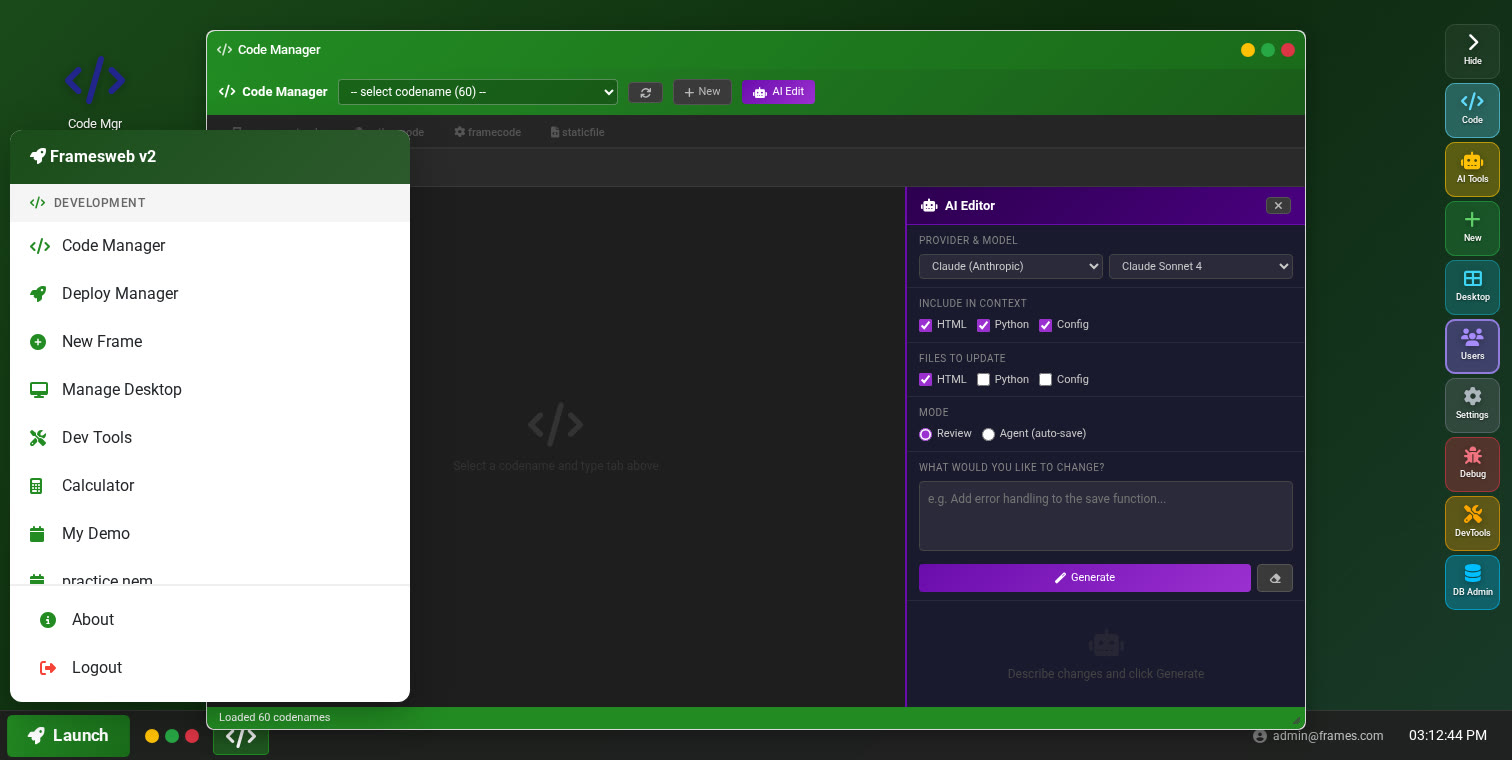Select the Desktop icon in the sidebar
Image resolution: width=1512 pixels, height=760 pixels.
[x=1471, y=287]
